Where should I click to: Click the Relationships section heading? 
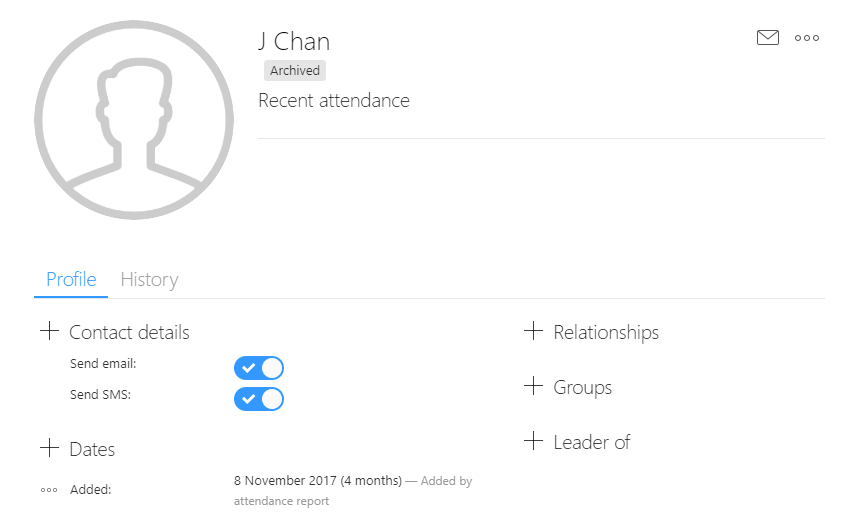pyautogui.click(x=606, y=333)
